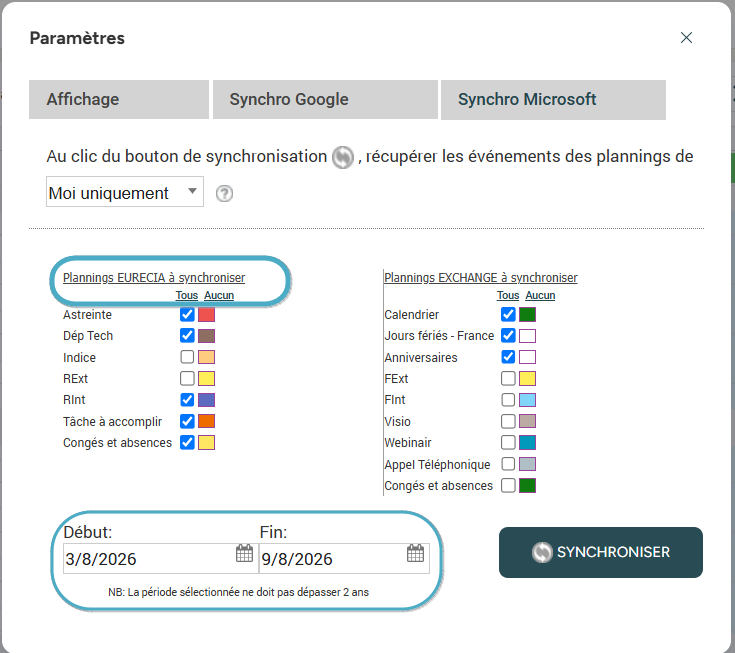Screen dimensions: 735x653
Task: Open the brown Dép Tech color swatch
Action: coord(206,336)
